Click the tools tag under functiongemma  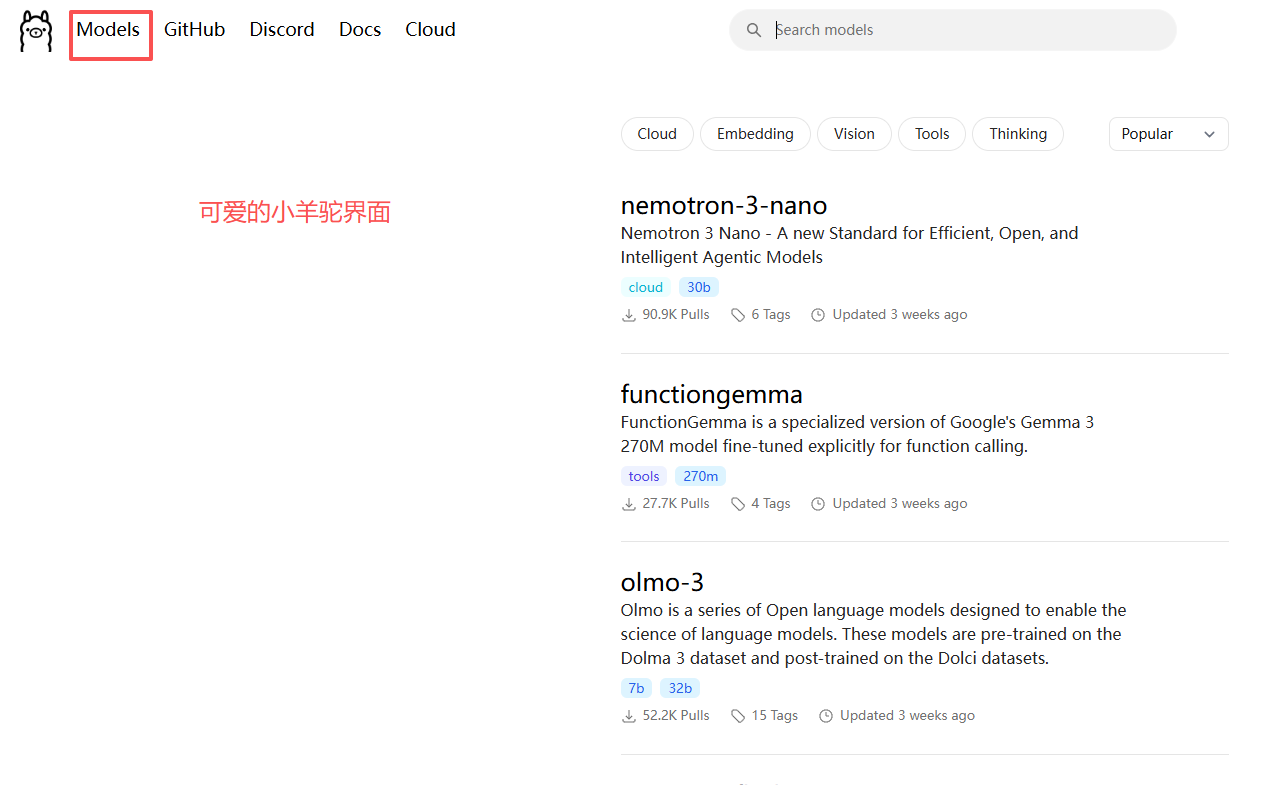click(644, 476)
